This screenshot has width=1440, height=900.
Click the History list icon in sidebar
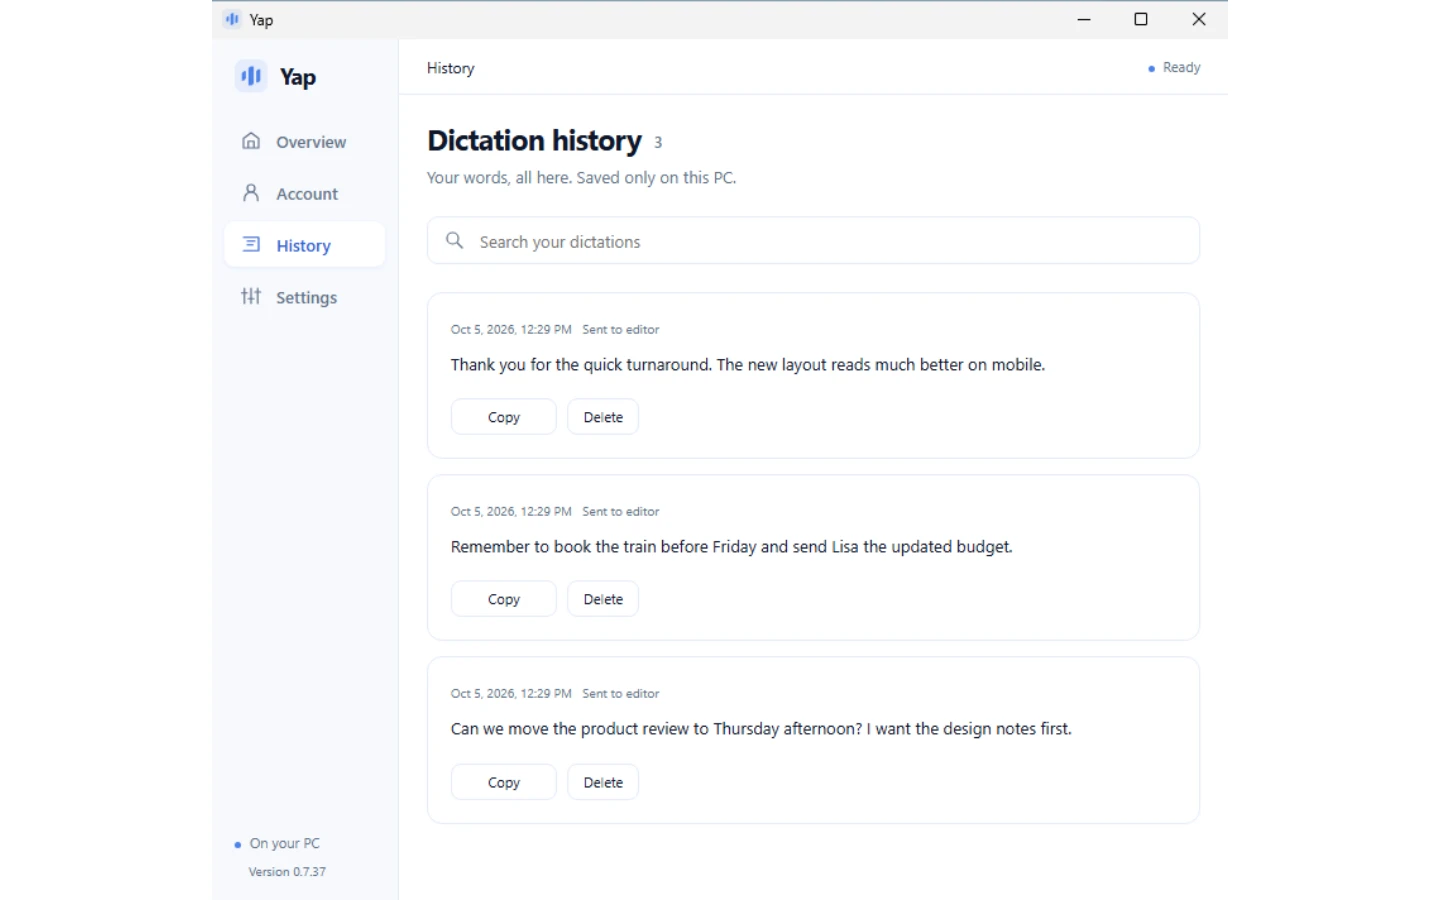[x=251, y=244]
